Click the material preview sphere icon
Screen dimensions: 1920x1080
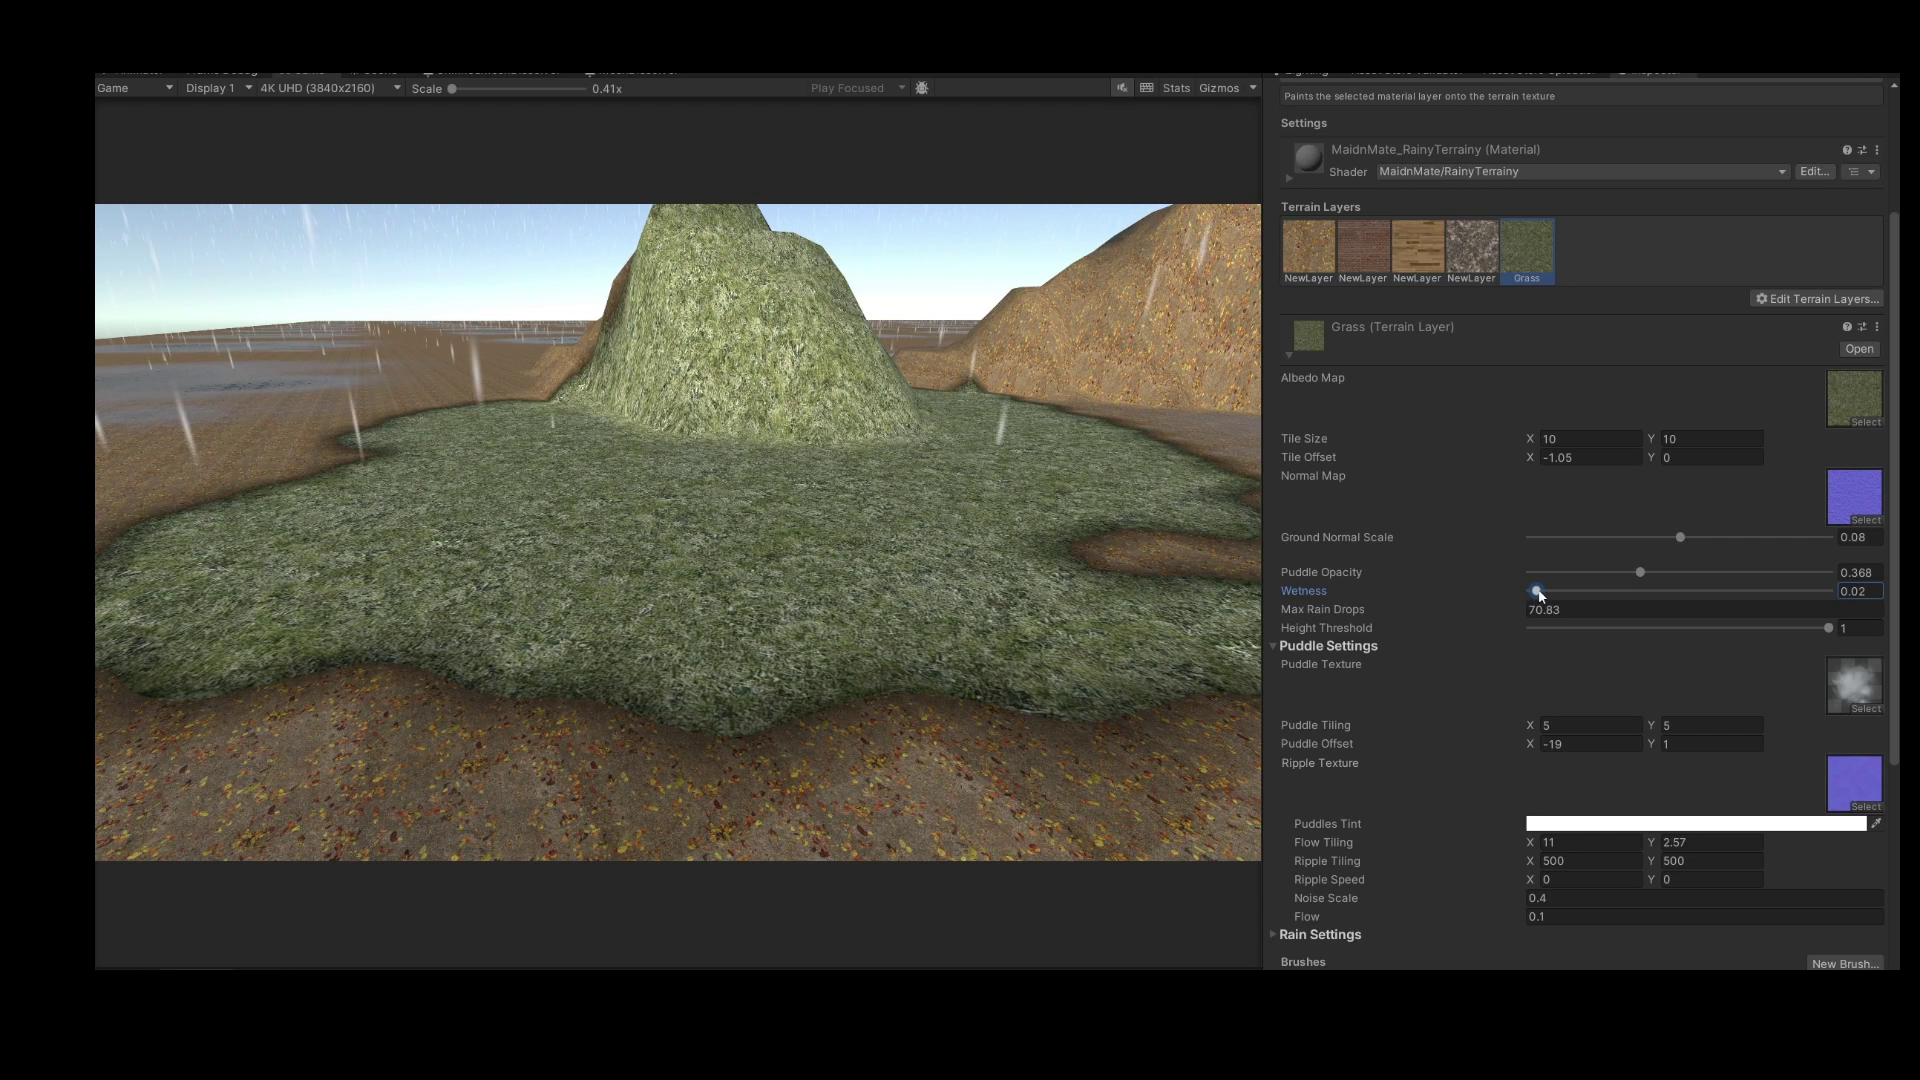(1308, 158)
